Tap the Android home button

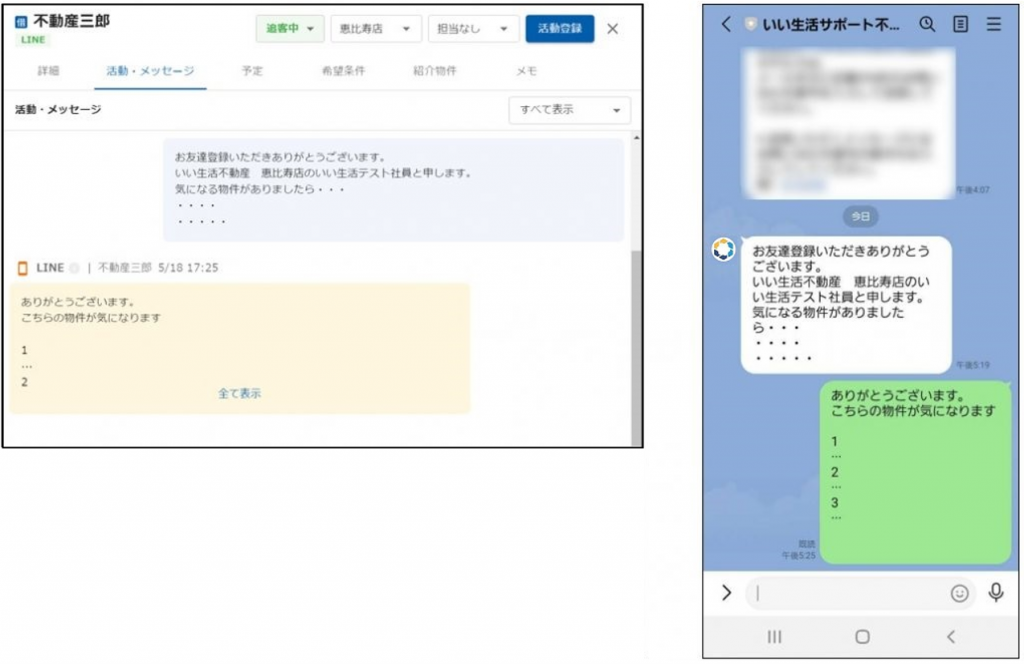point(862,637)
